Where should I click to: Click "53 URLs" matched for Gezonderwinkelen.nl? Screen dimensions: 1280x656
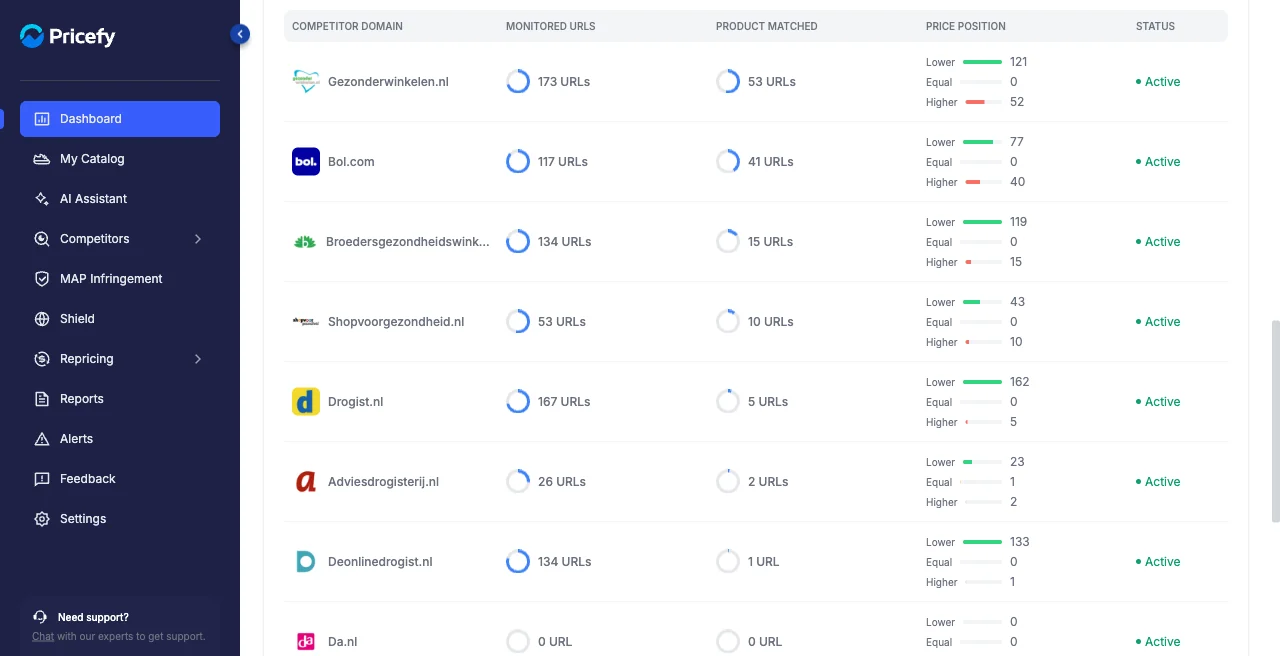point(772,82)
